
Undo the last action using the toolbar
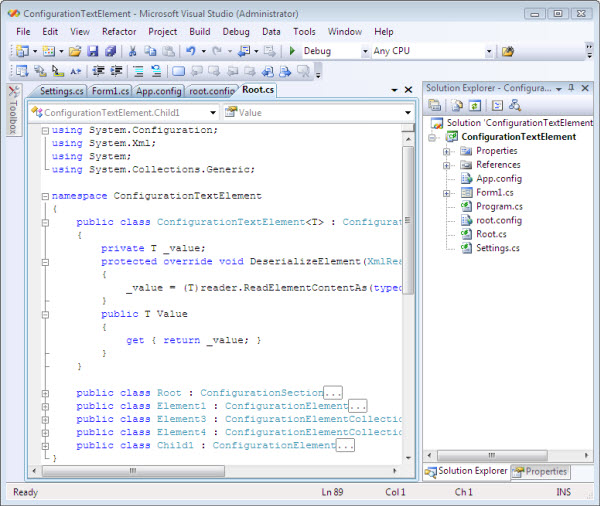[191, 51]
